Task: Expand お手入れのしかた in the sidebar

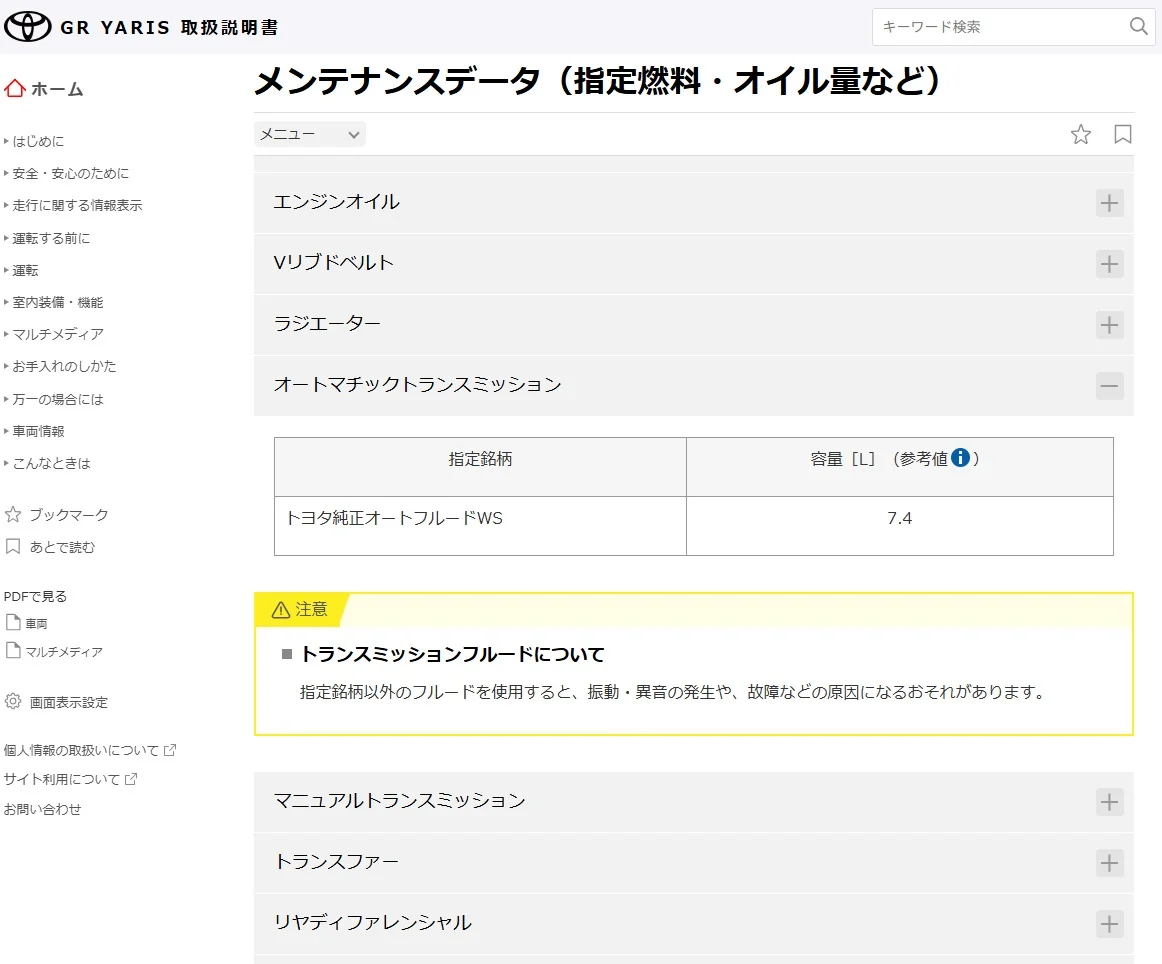Action: coord(60,366)
